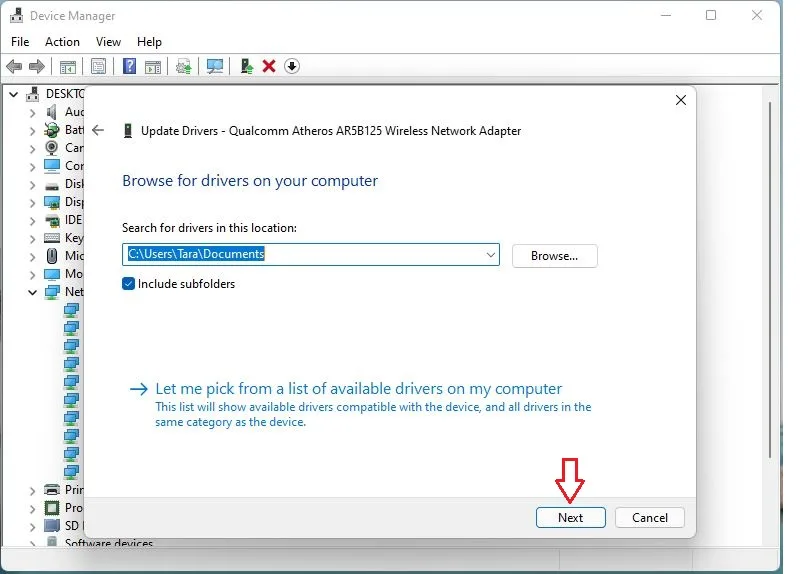Screen dimensions: 800x574
Task: Click the Back arrow toolbar icon
Action: tap(14, 66)
